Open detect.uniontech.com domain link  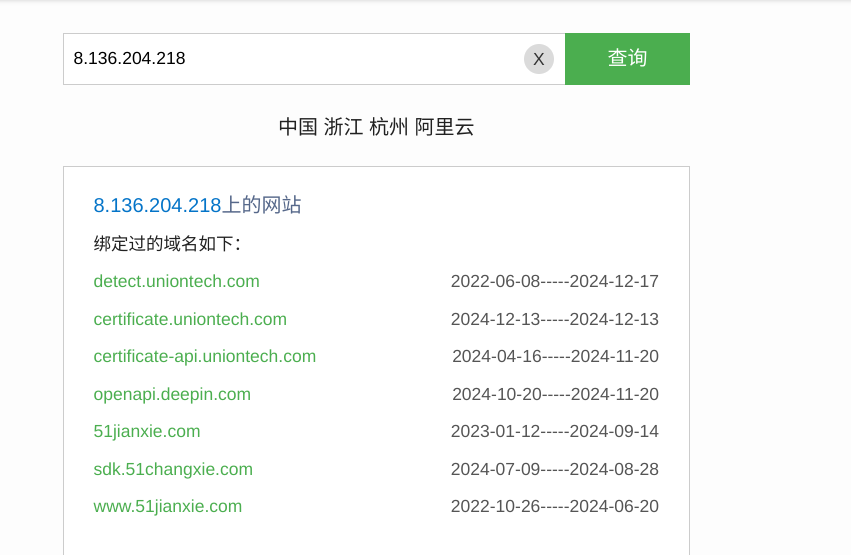[176, 281]
